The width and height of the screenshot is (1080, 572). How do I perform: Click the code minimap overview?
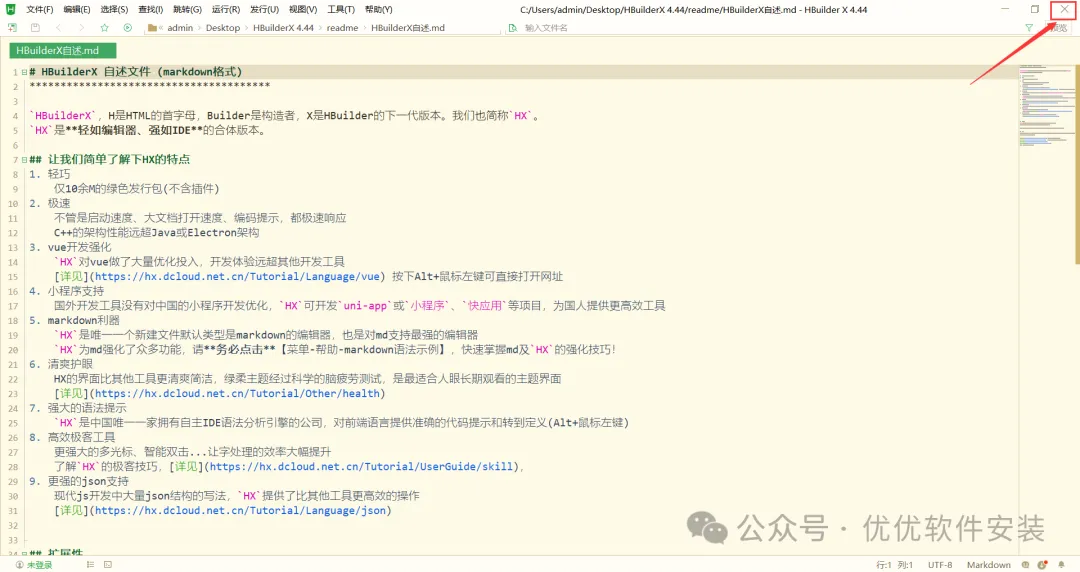(1046, 105)
